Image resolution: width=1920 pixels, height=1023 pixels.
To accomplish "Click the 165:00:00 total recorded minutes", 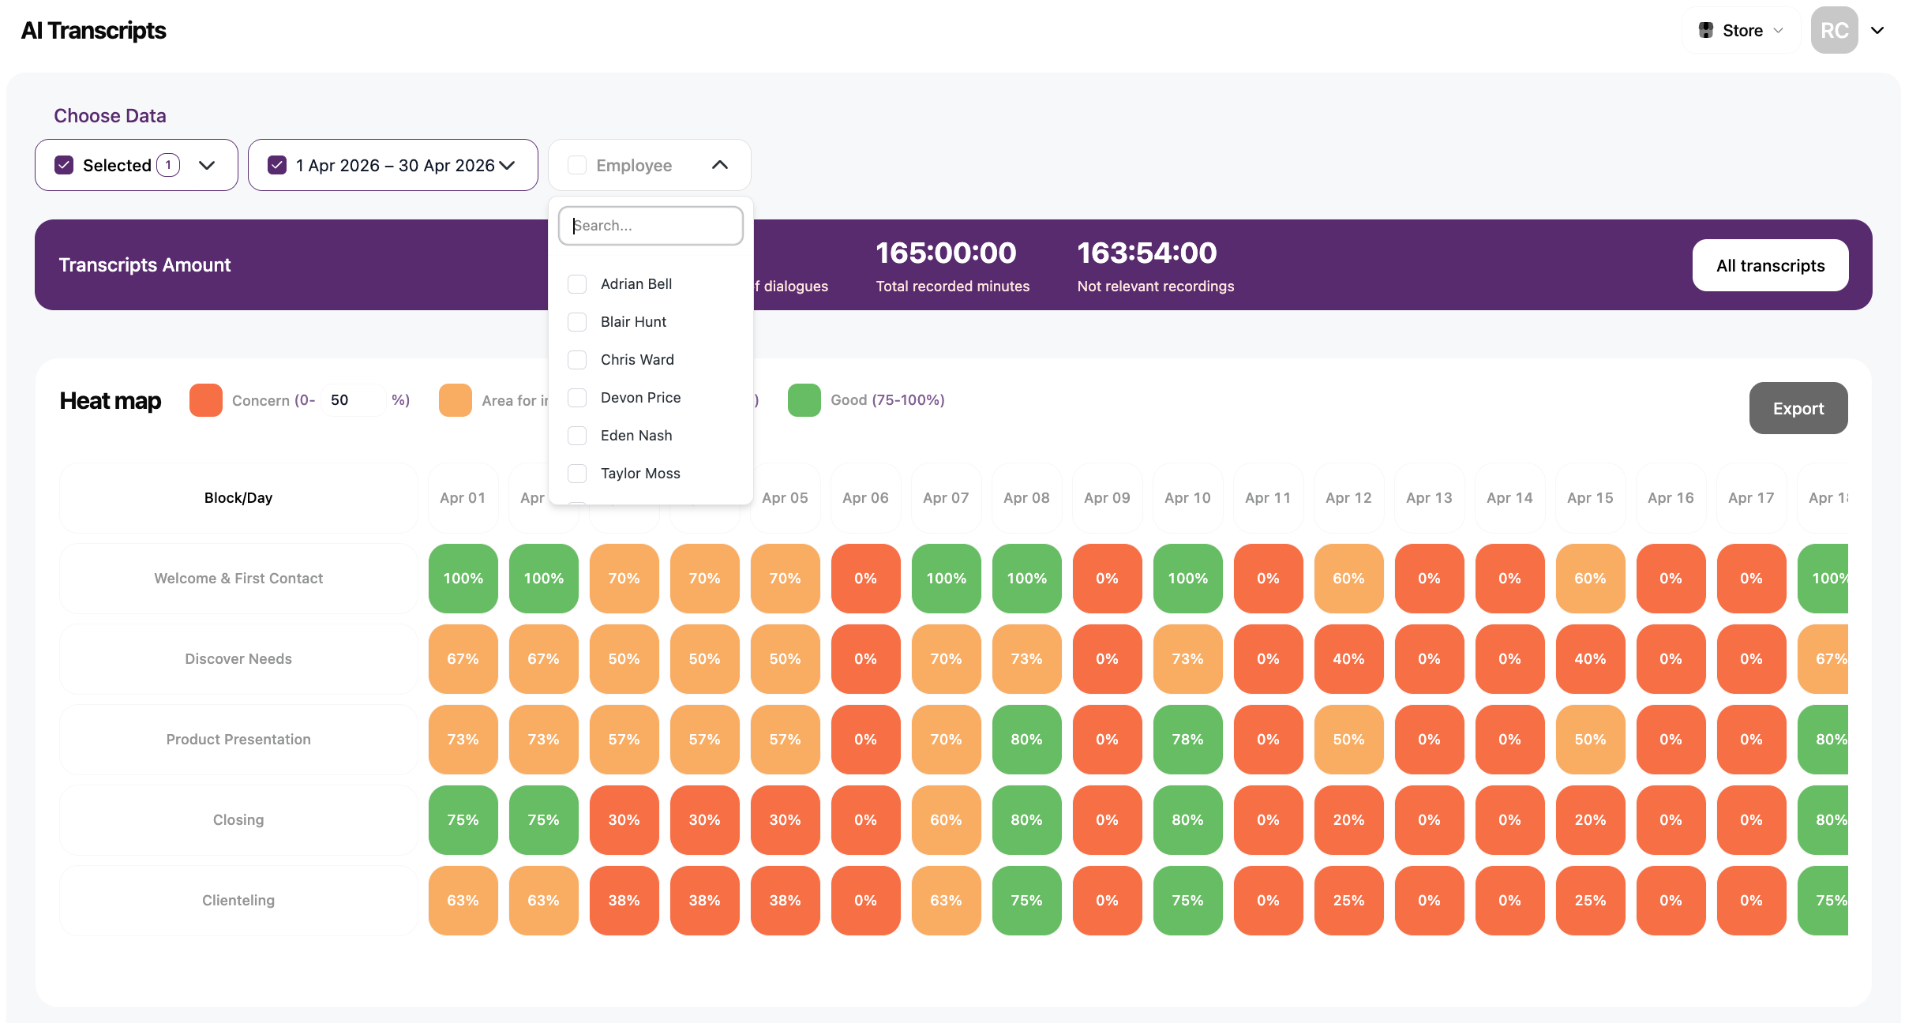I will coord(946,253).
